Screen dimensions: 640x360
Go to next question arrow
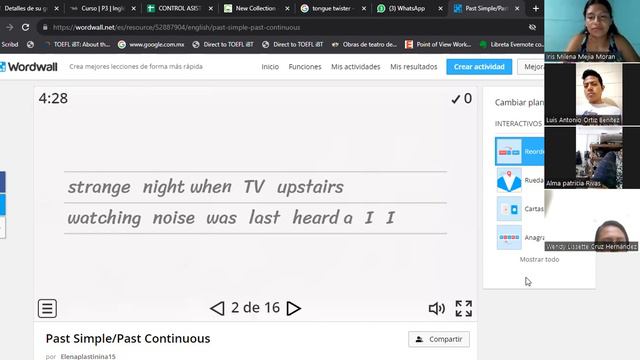293,308
